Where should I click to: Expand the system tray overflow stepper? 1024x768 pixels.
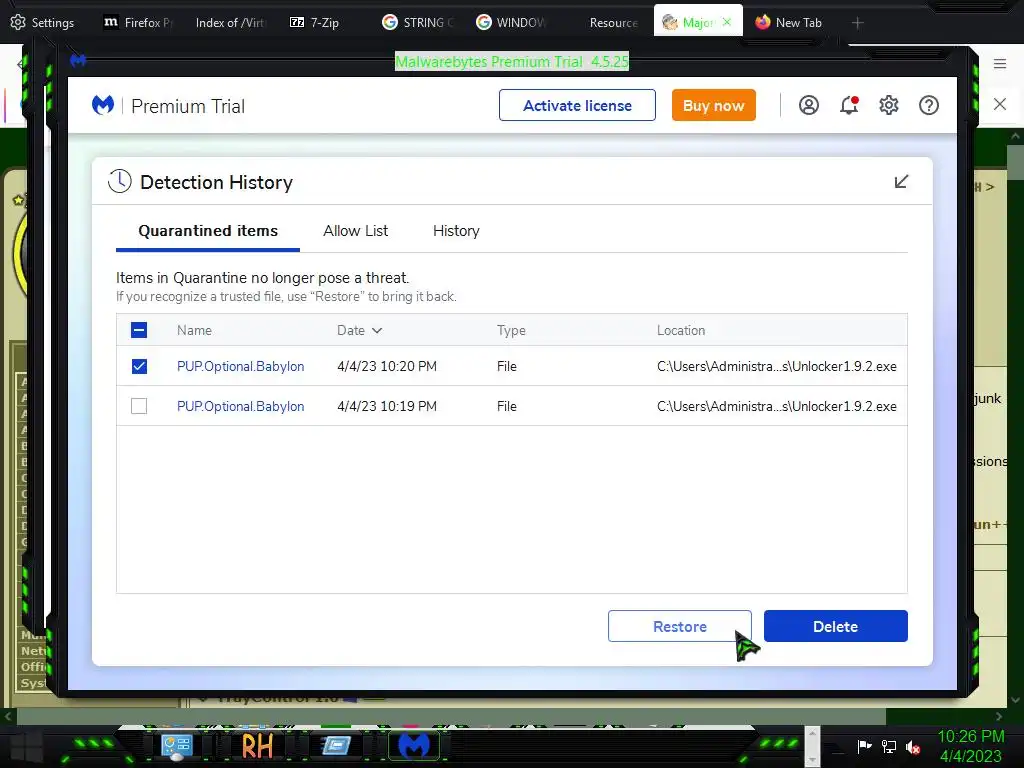point(812,747)
